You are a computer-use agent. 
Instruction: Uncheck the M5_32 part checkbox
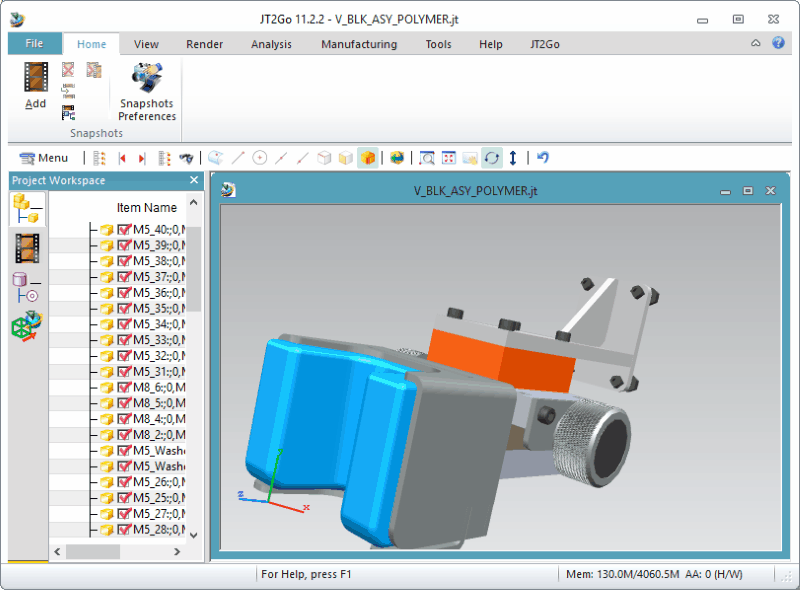124,356
